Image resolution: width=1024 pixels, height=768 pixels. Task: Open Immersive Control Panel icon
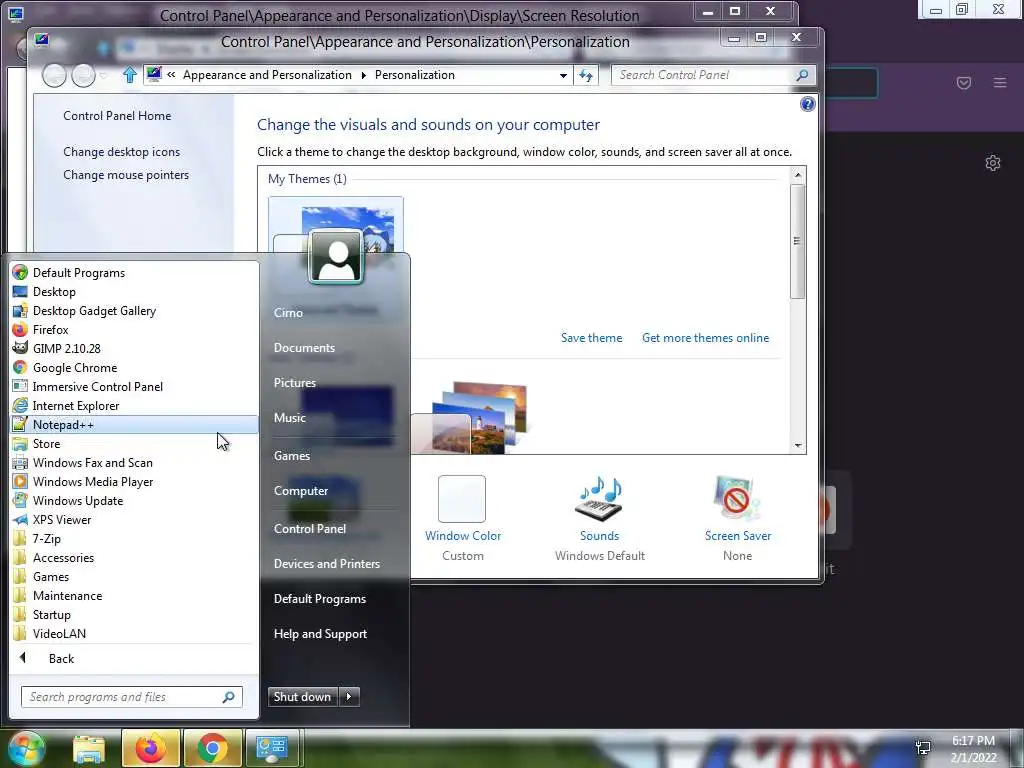click(20, 386)
